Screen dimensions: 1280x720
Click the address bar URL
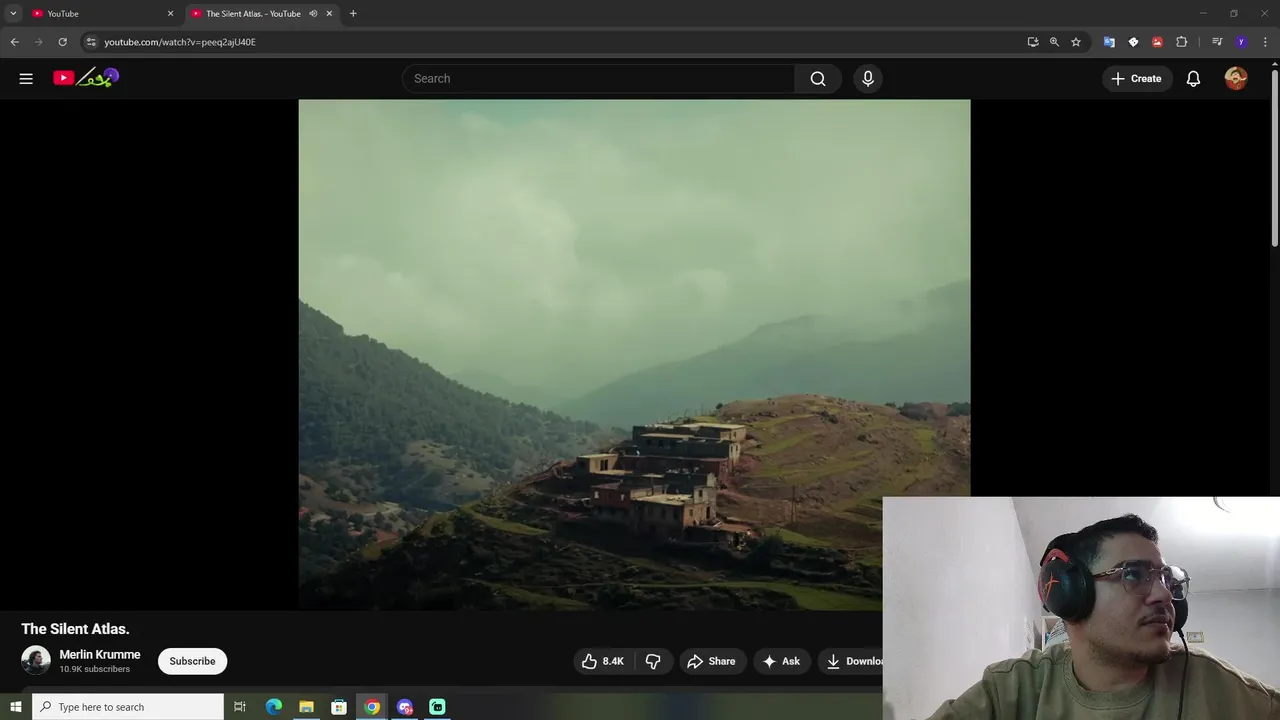point(180,42)
